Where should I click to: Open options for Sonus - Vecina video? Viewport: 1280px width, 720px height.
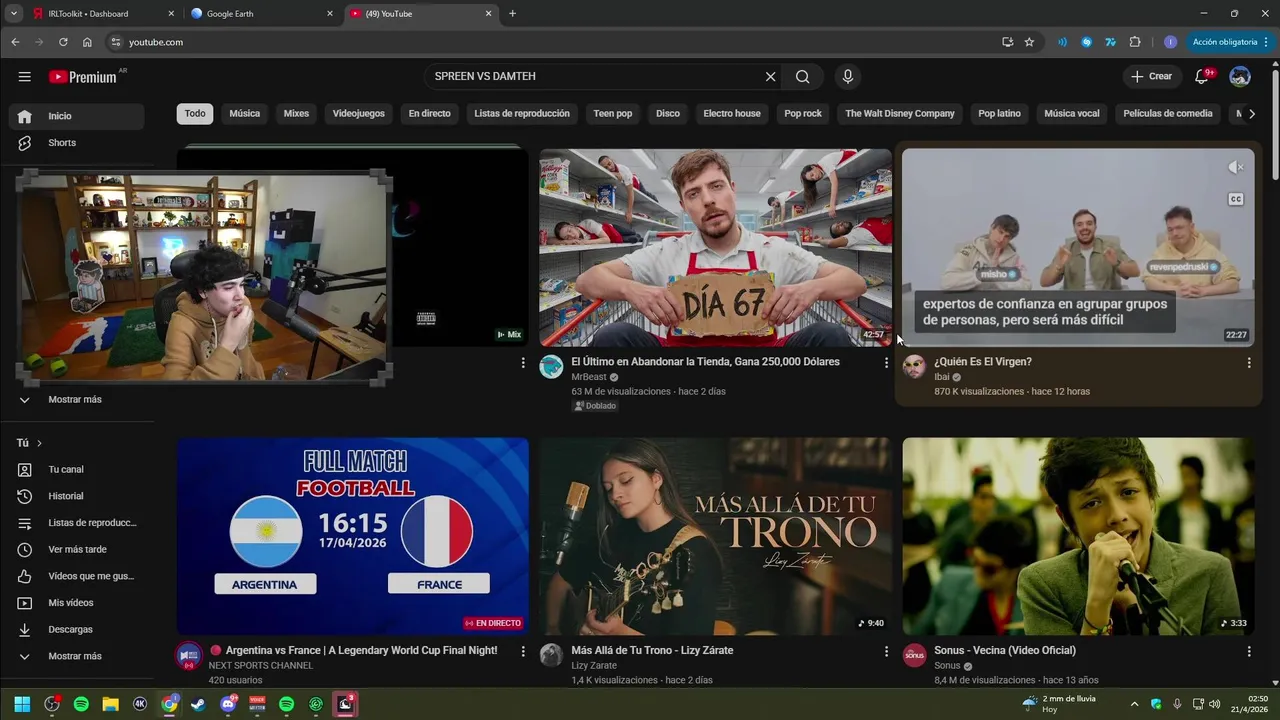click(1249, 651)
